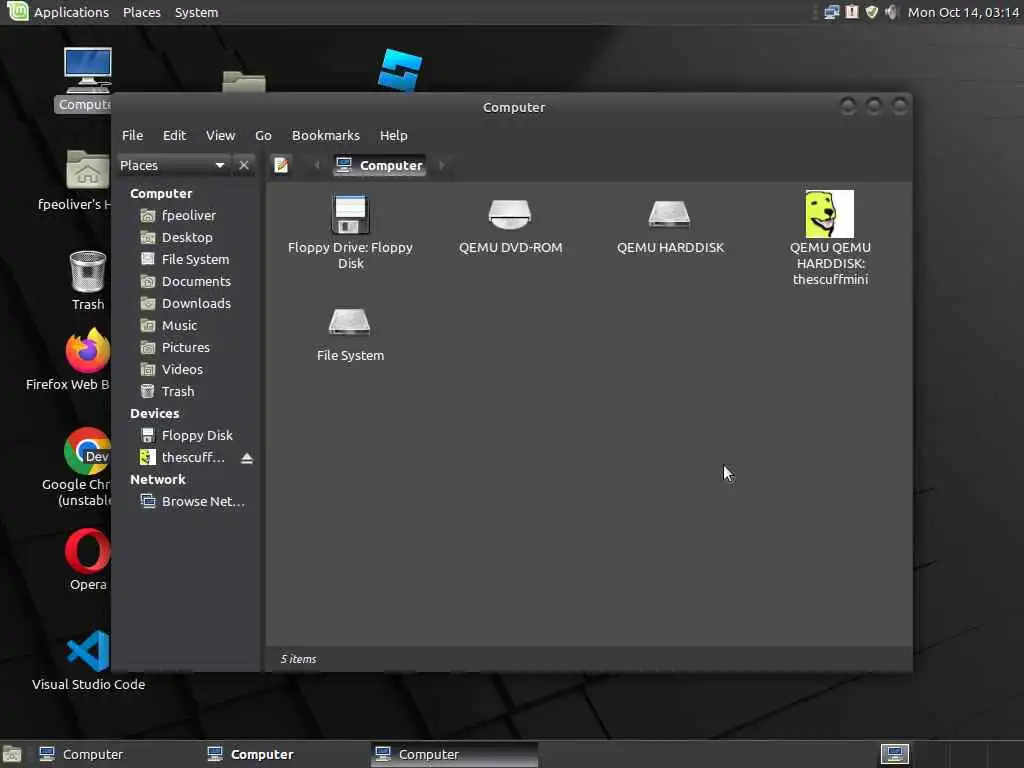Click the volume tray icon

pyautogui.click(x=891, y=12)
